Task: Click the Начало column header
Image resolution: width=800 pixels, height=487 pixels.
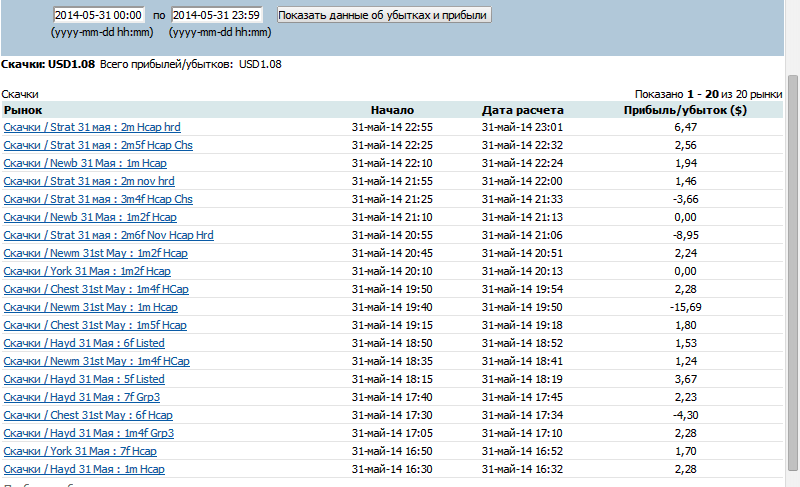Action: (x=392, y=110)
